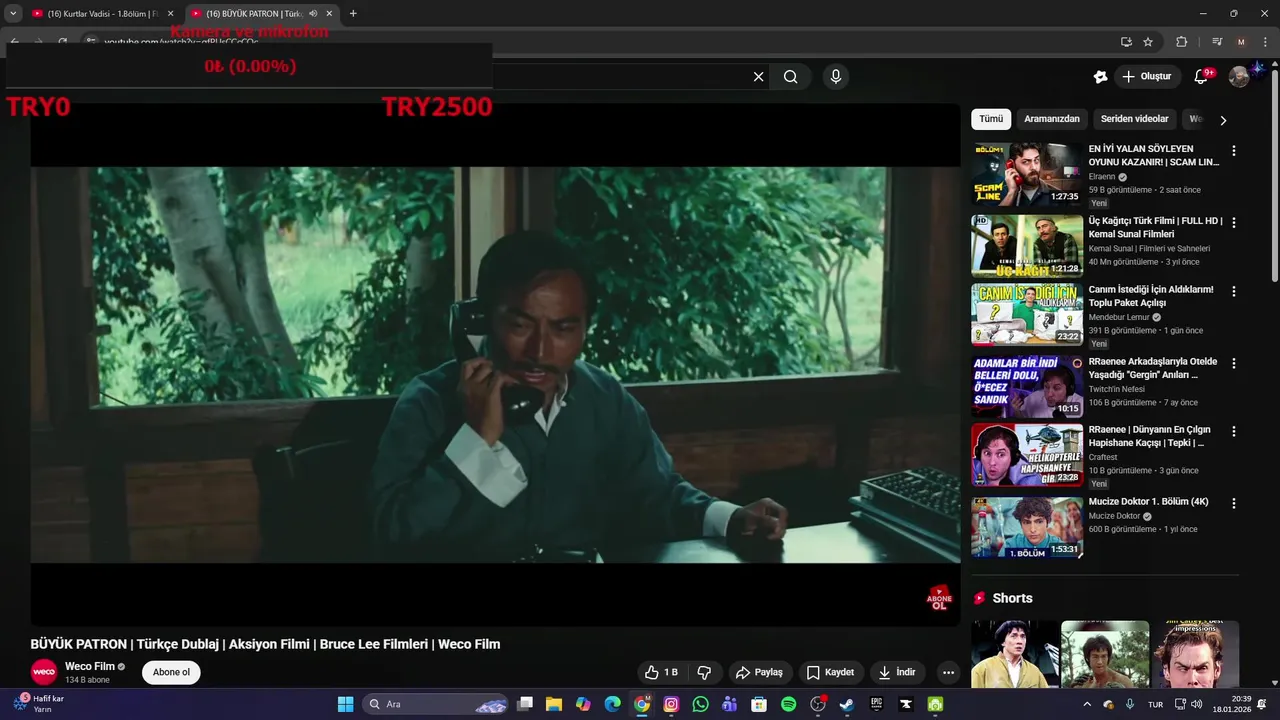Open Chrome's three-dot menu

1265,42
